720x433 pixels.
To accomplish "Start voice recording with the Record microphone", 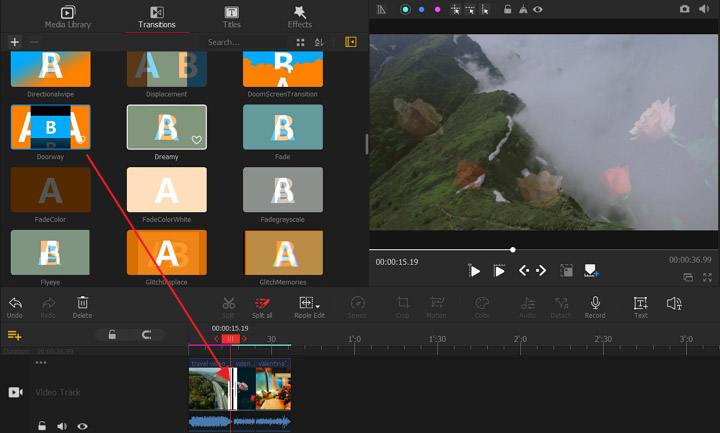I will [595, 303].
